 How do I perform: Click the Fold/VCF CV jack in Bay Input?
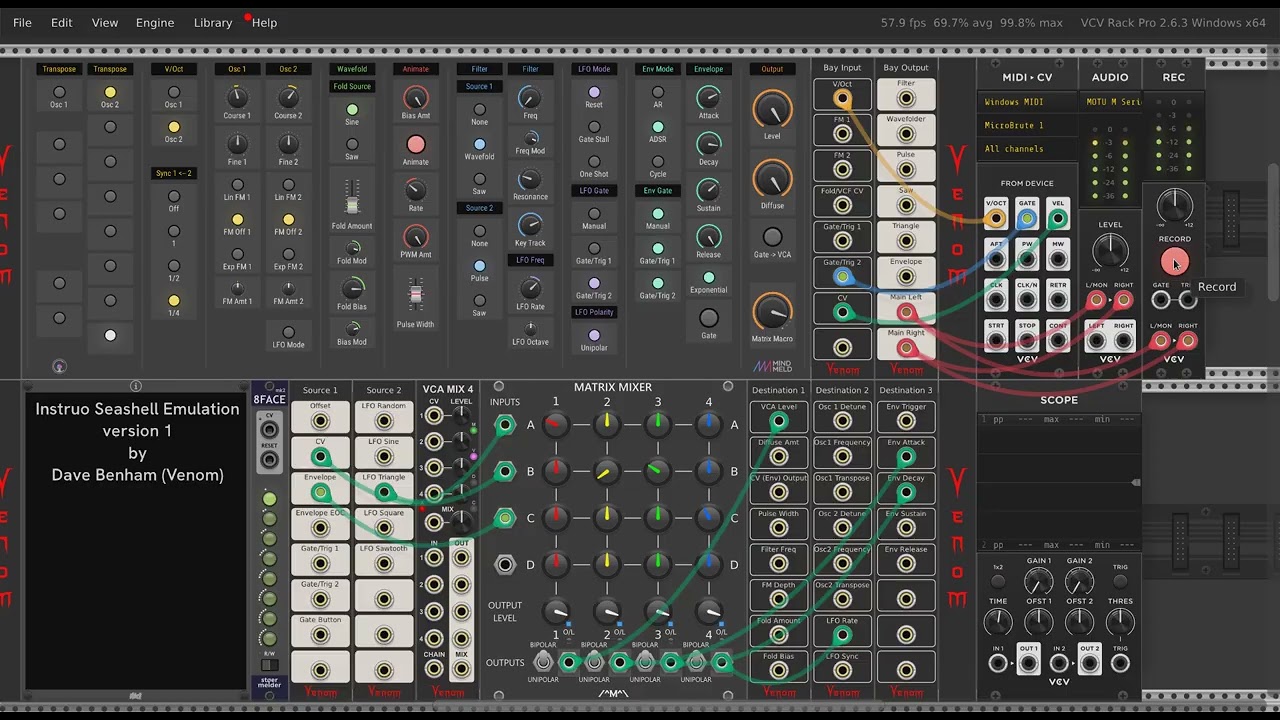click(842, 205)
